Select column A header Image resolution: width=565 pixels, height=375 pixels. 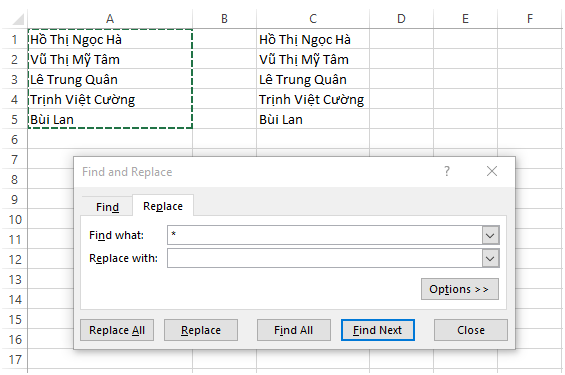110,19
